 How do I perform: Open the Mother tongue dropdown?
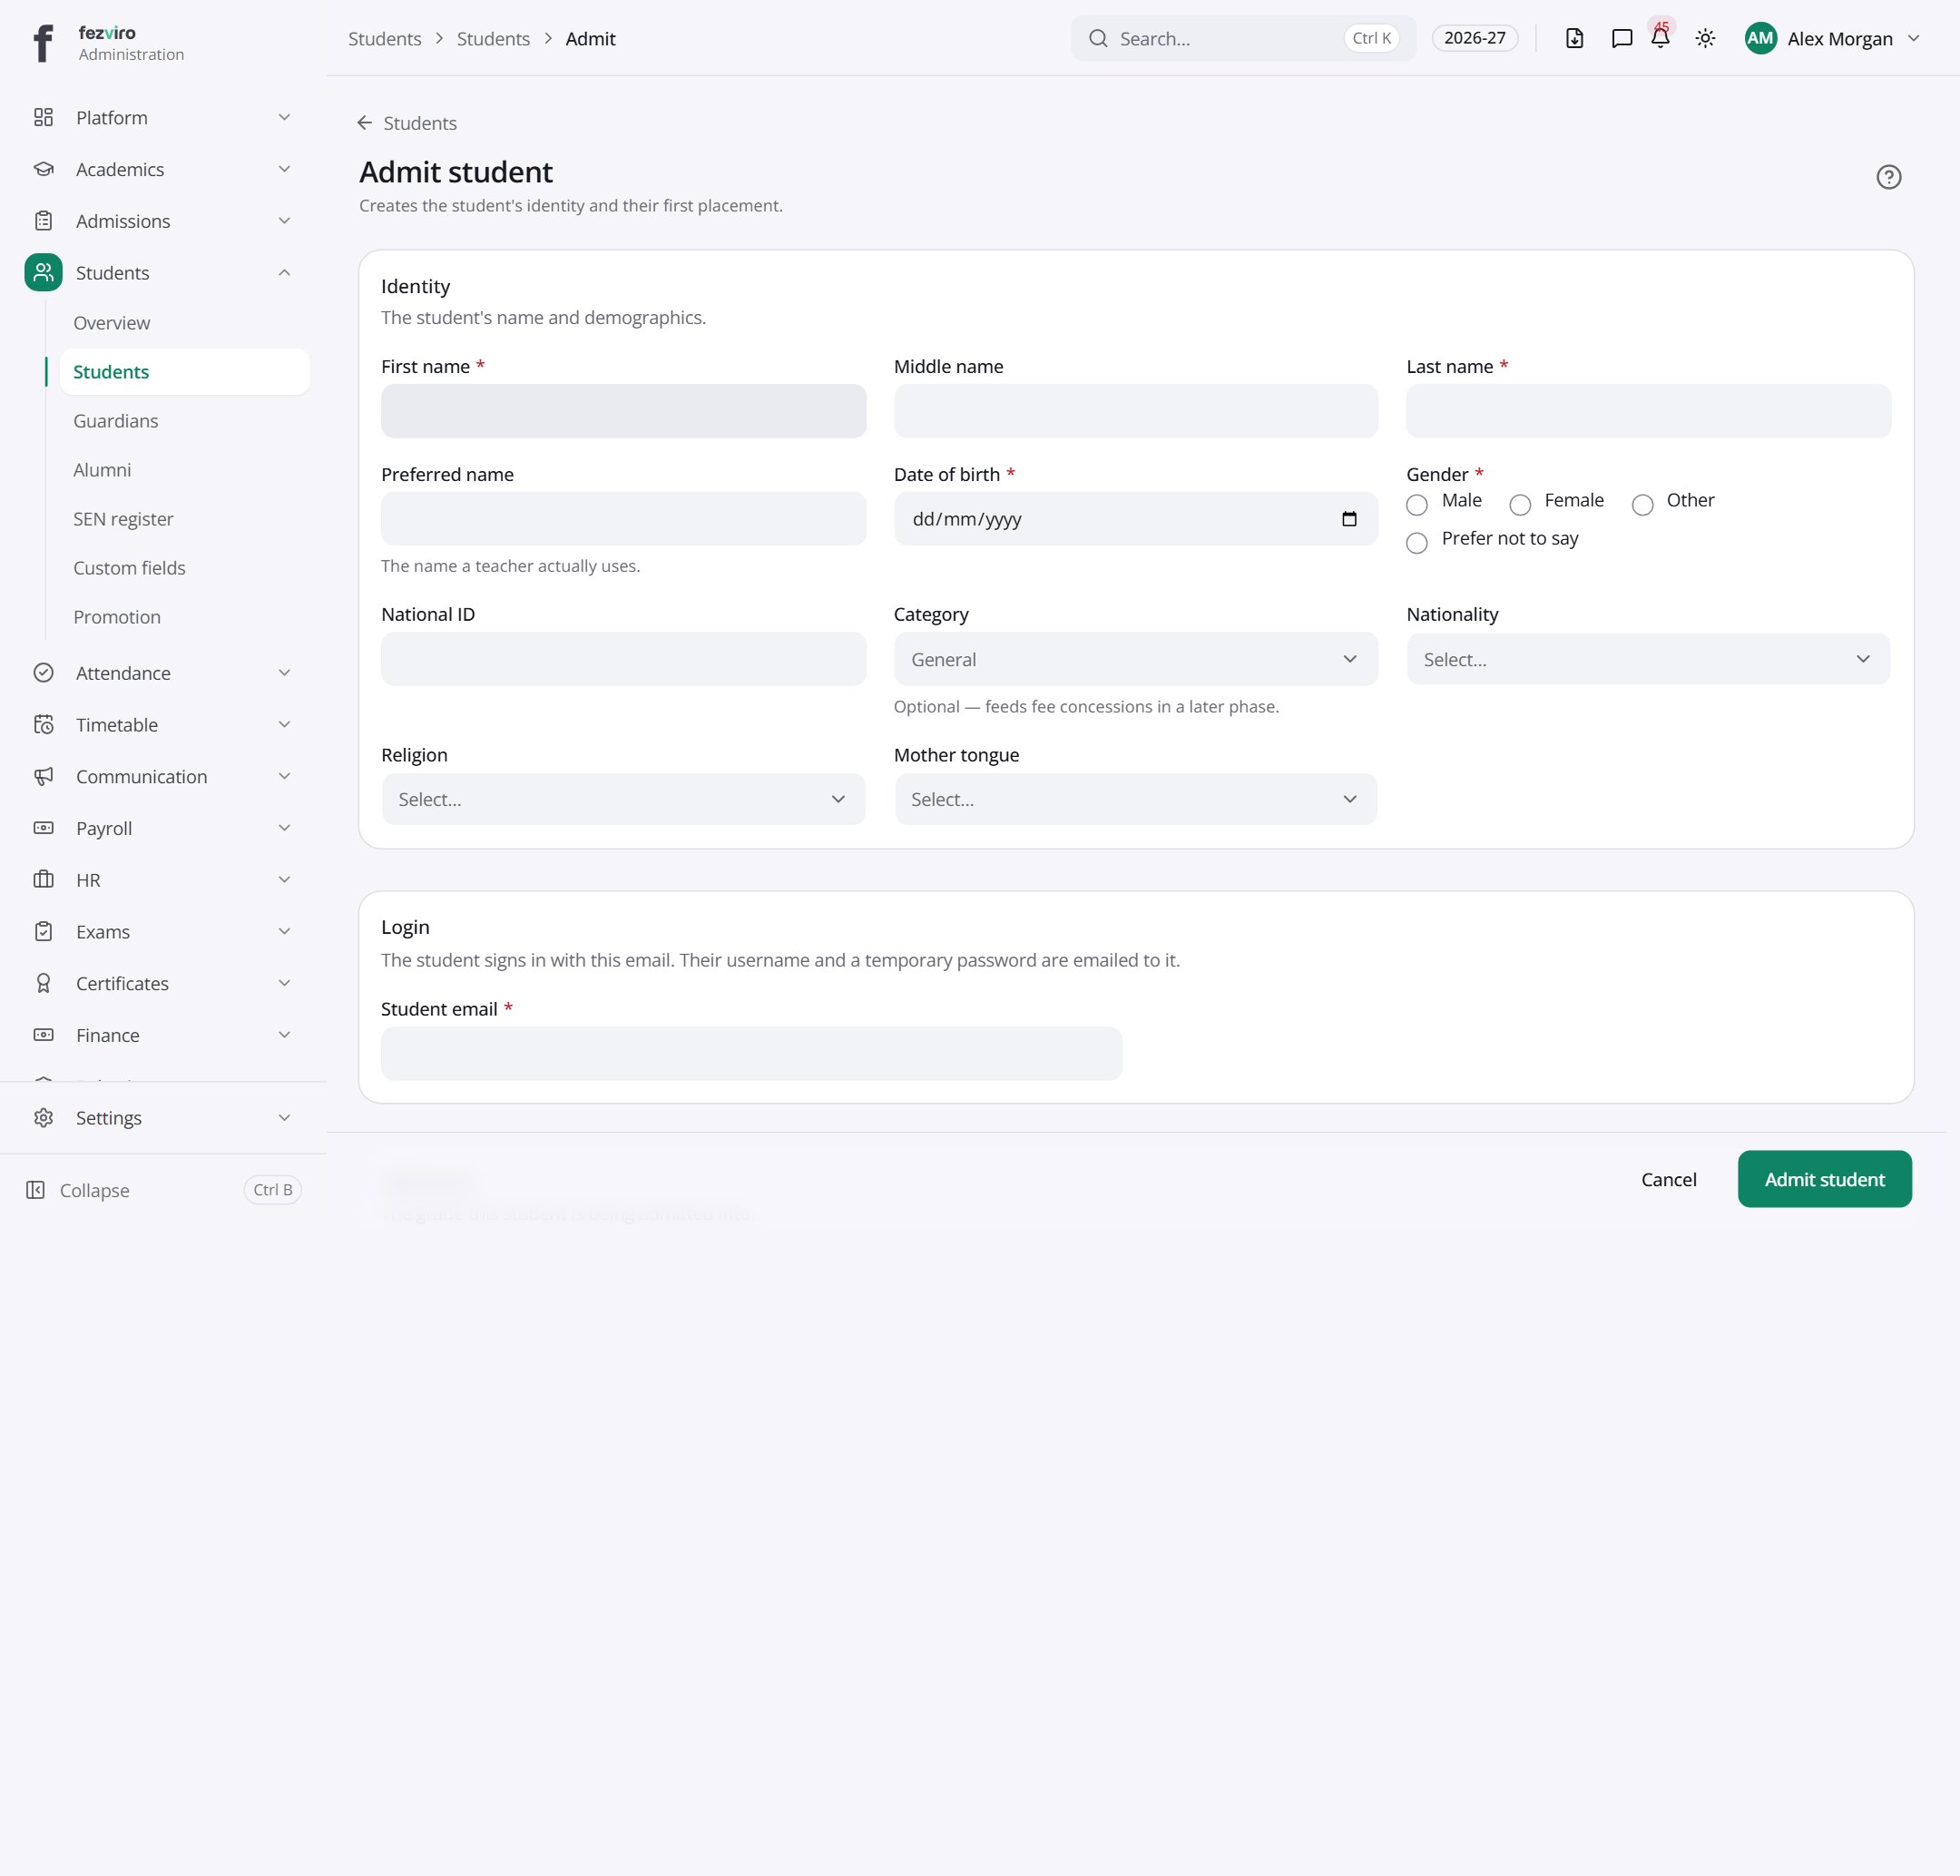[x=1135, y=799]
